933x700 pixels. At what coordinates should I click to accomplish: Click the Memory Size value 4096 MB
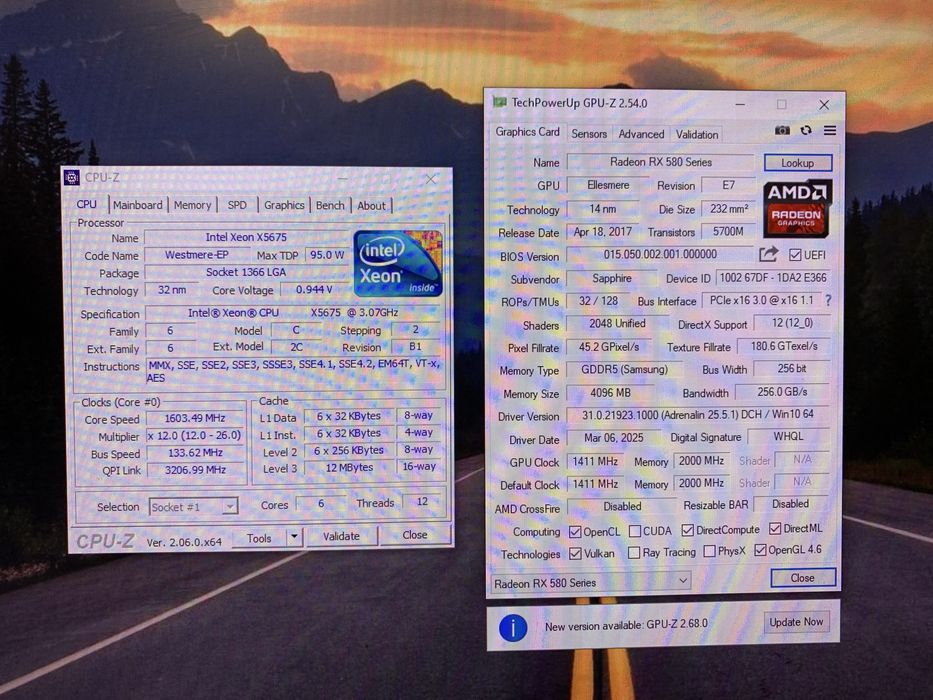pyautogui.click(x=610, y=393)
